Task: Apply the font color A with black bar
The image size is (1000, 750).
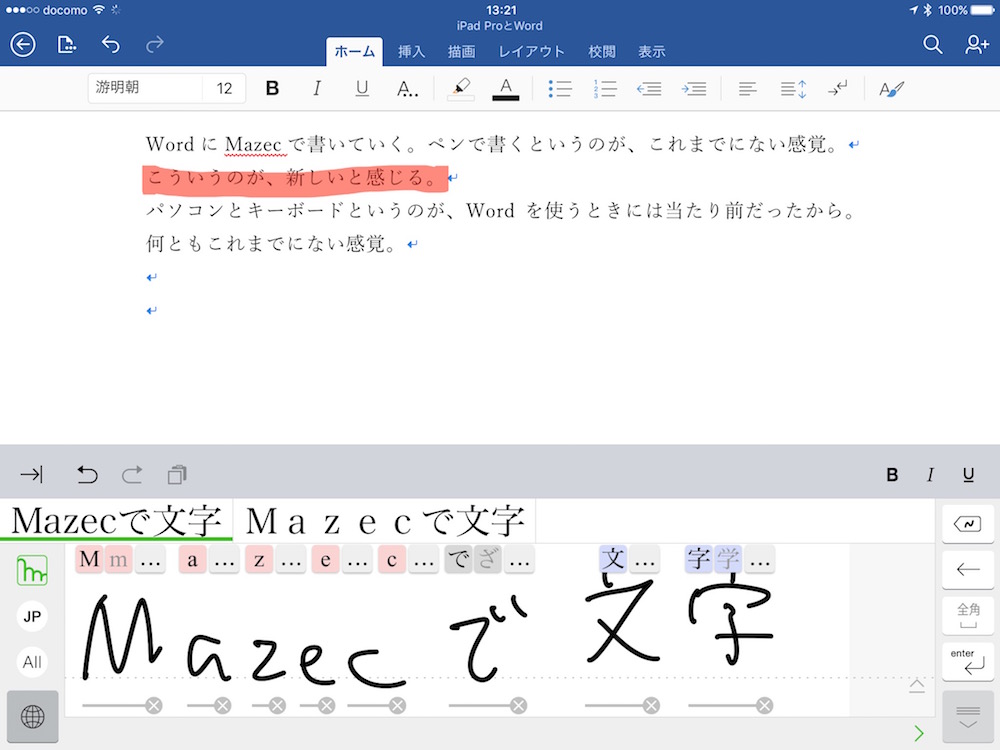Action: pos(506,89)
